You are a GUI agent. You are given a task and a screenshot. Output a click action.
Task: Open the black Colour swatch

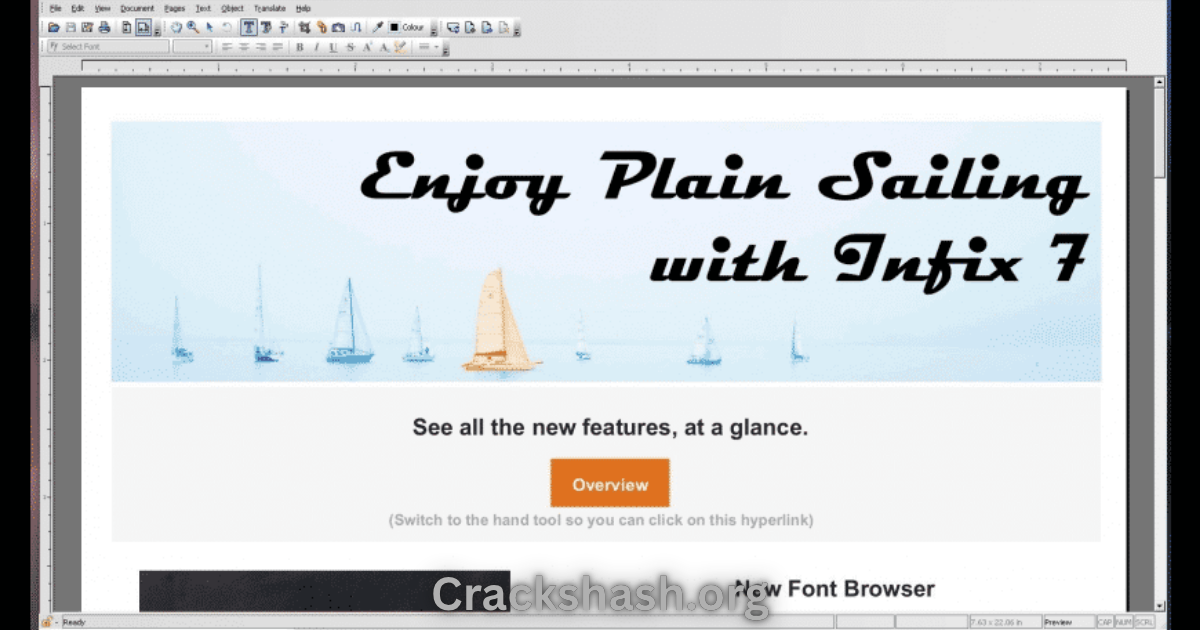point(394,28)
